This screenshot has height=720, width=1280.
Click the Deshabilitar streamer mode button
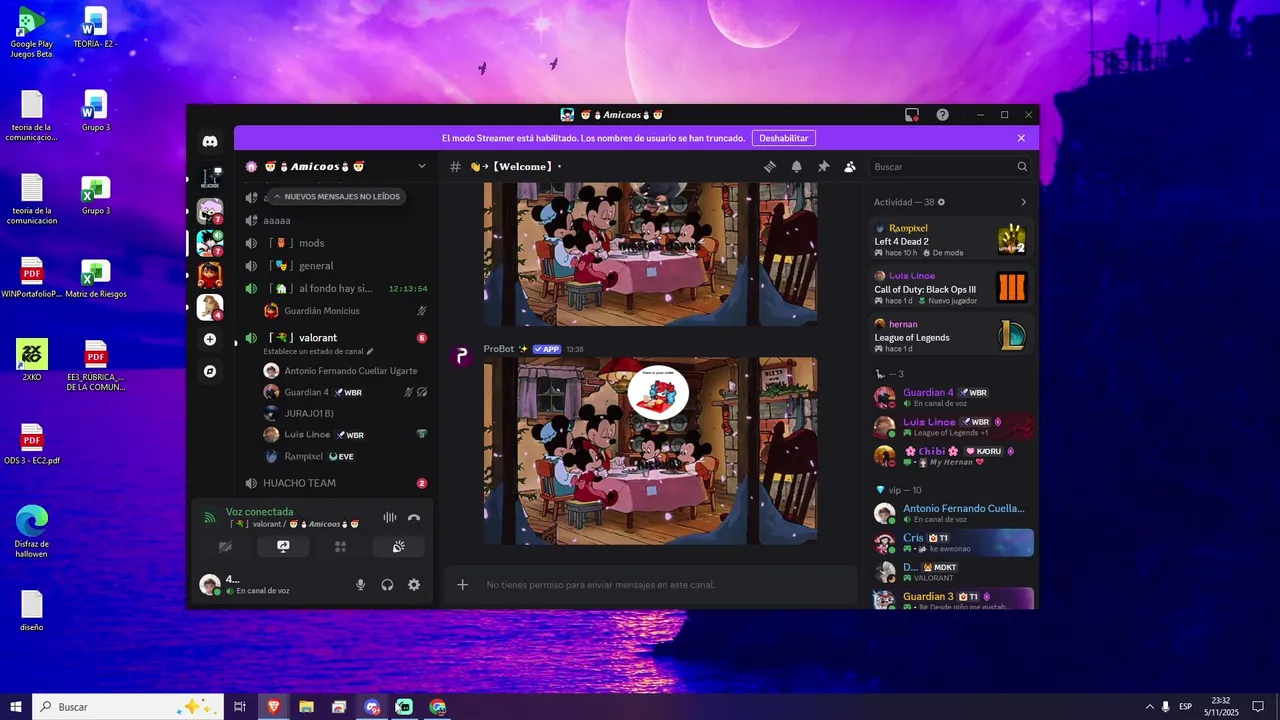[783, 138]
